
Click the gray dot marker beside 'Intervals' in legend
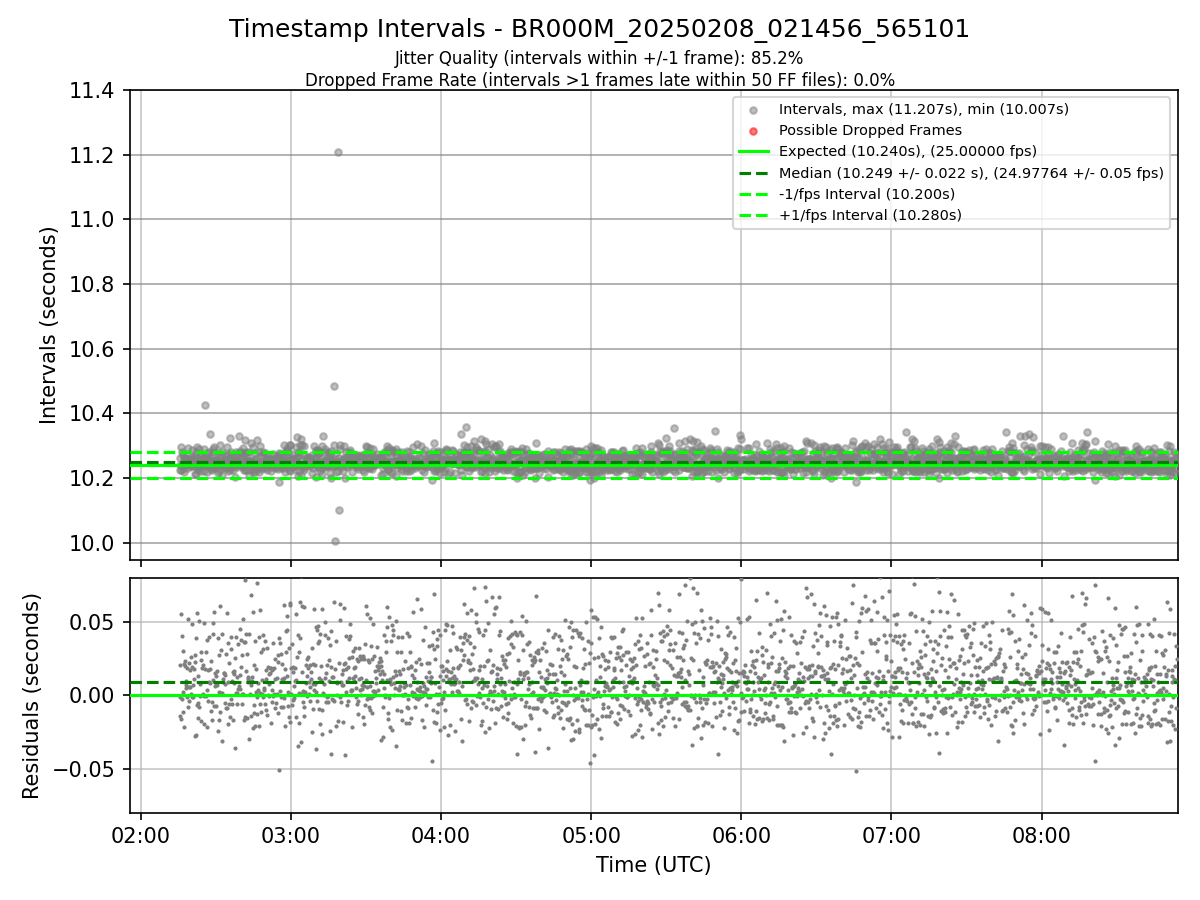click(754, 110)
